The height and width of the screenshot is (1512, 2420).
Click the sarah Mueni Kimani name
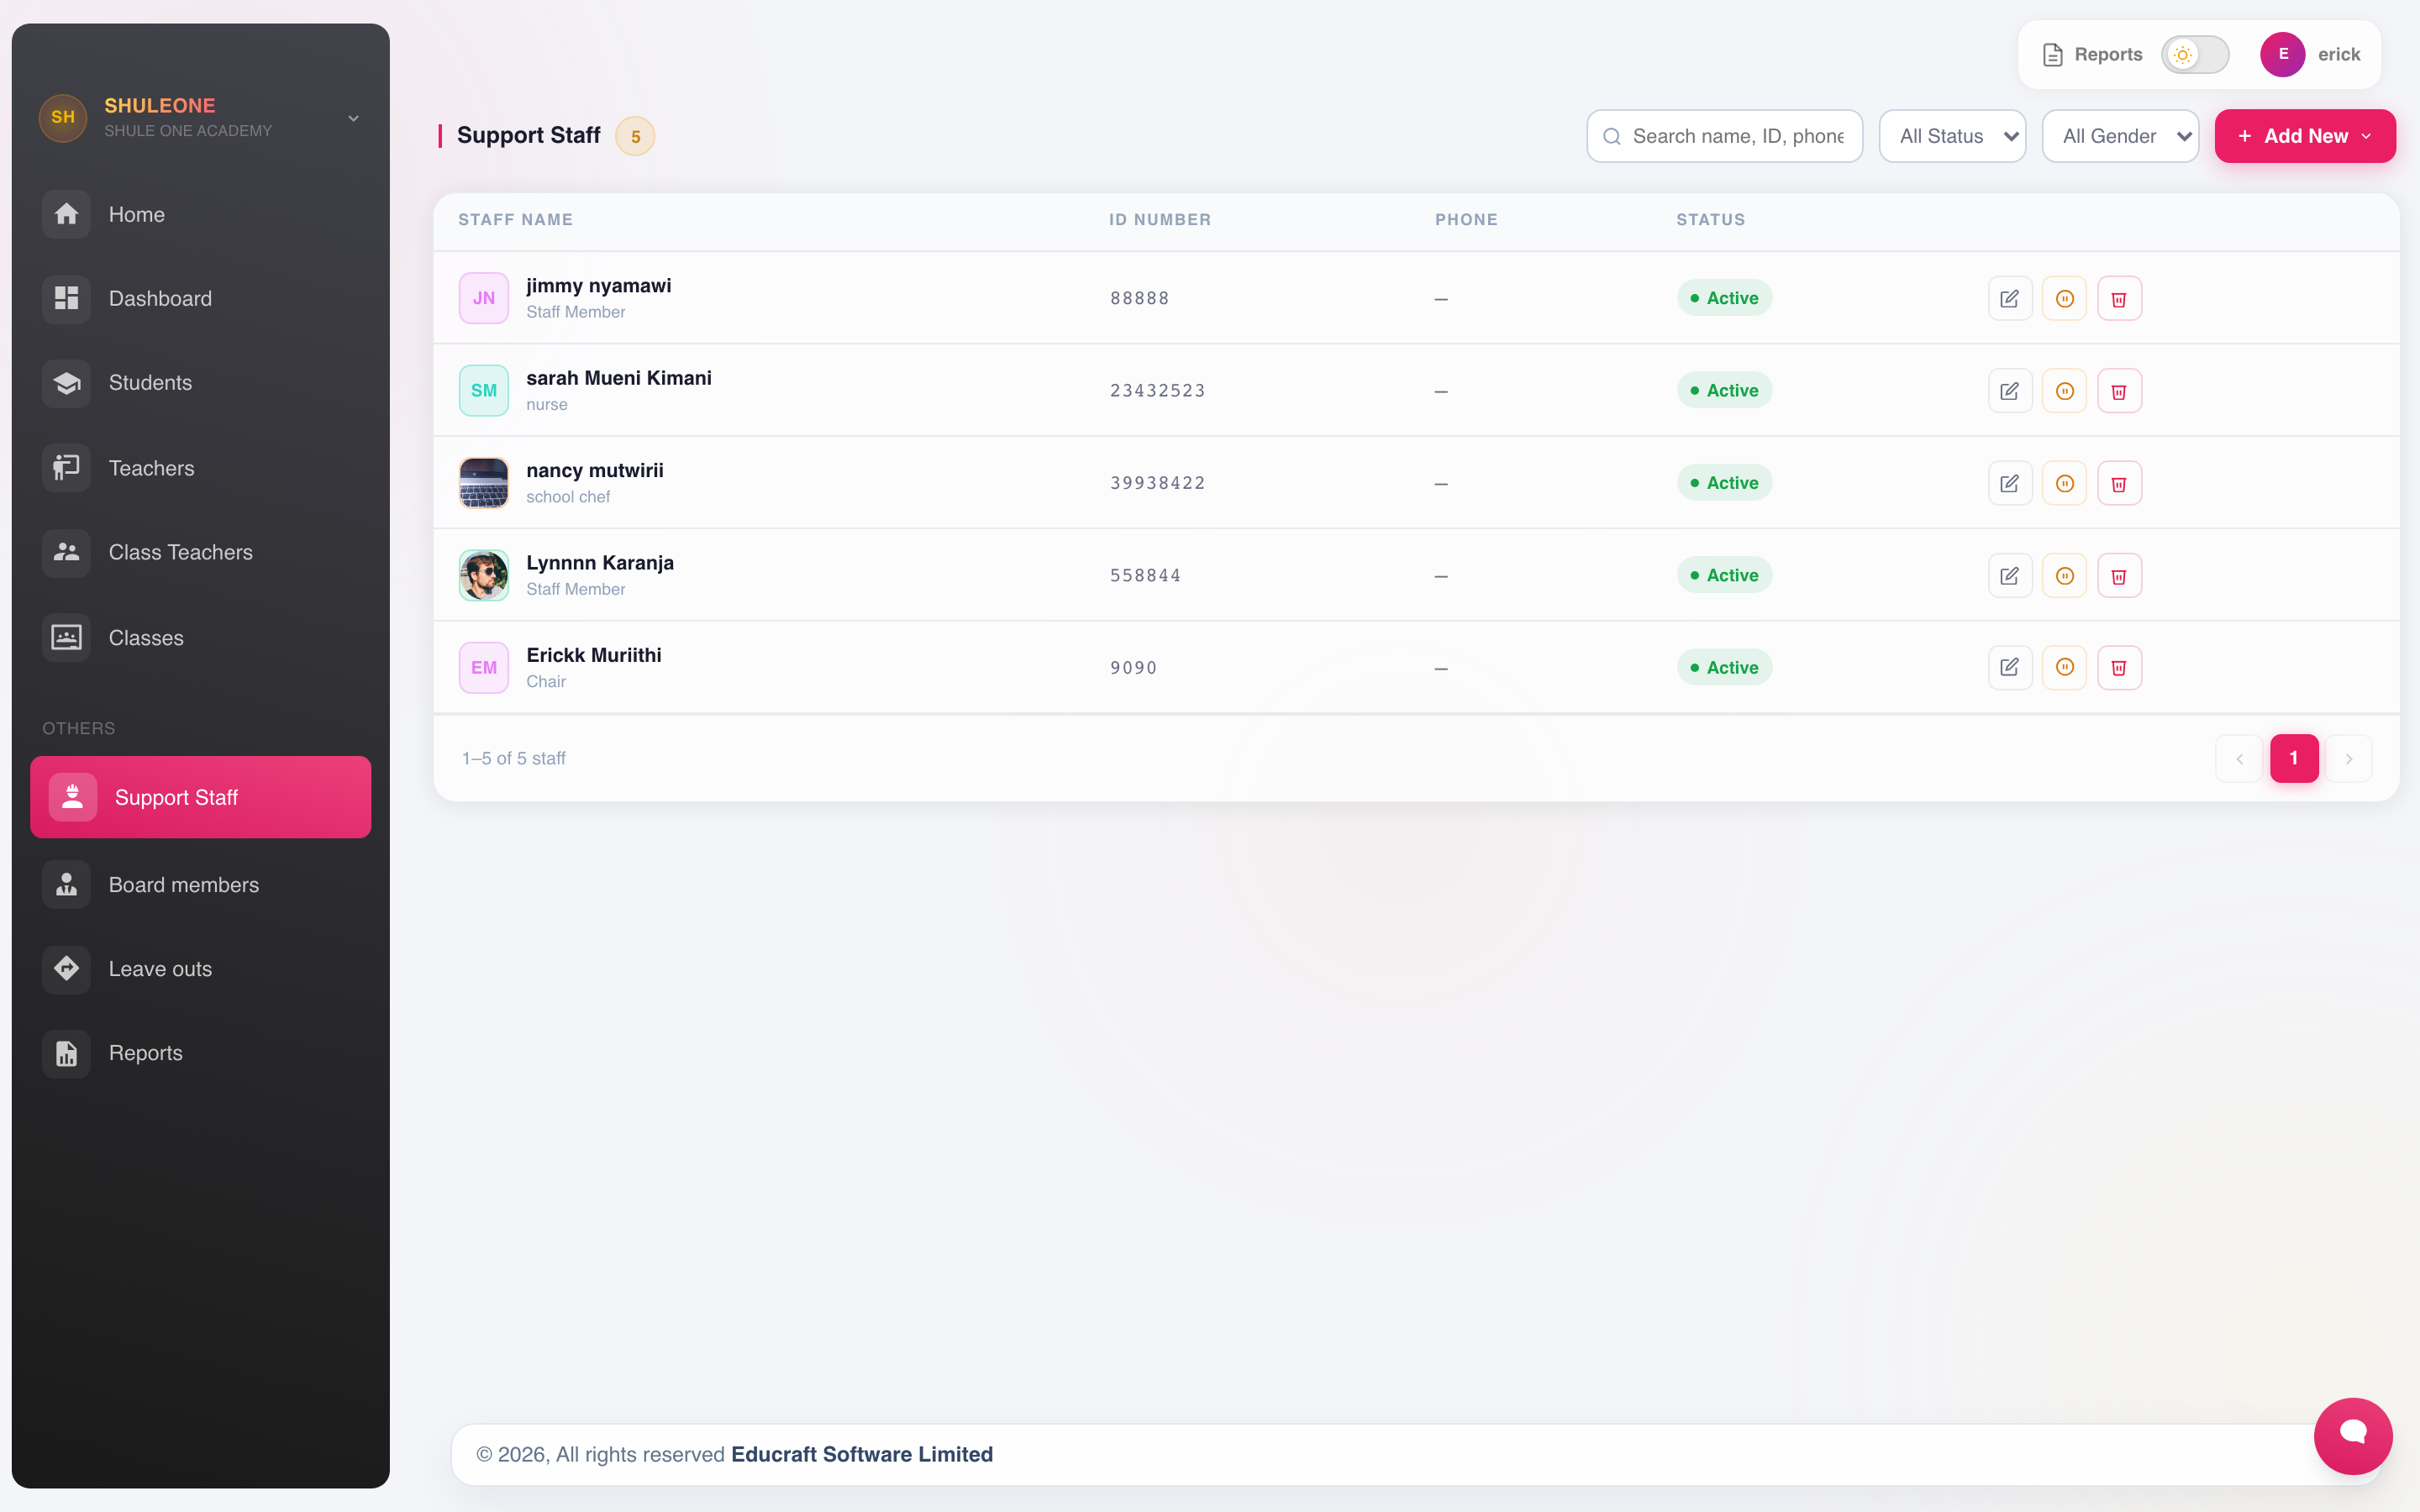tap(619, 378)
